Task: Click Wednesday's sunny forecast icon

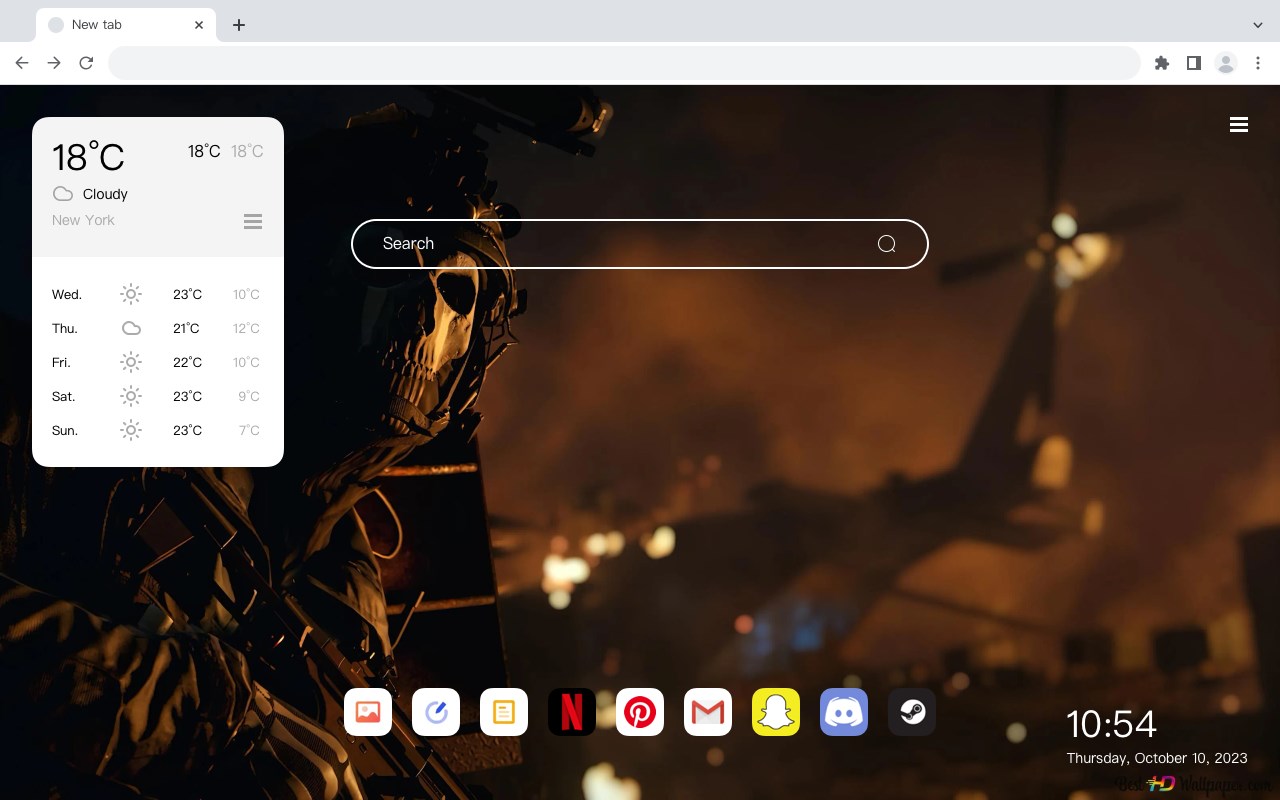Action: (131, 294)
